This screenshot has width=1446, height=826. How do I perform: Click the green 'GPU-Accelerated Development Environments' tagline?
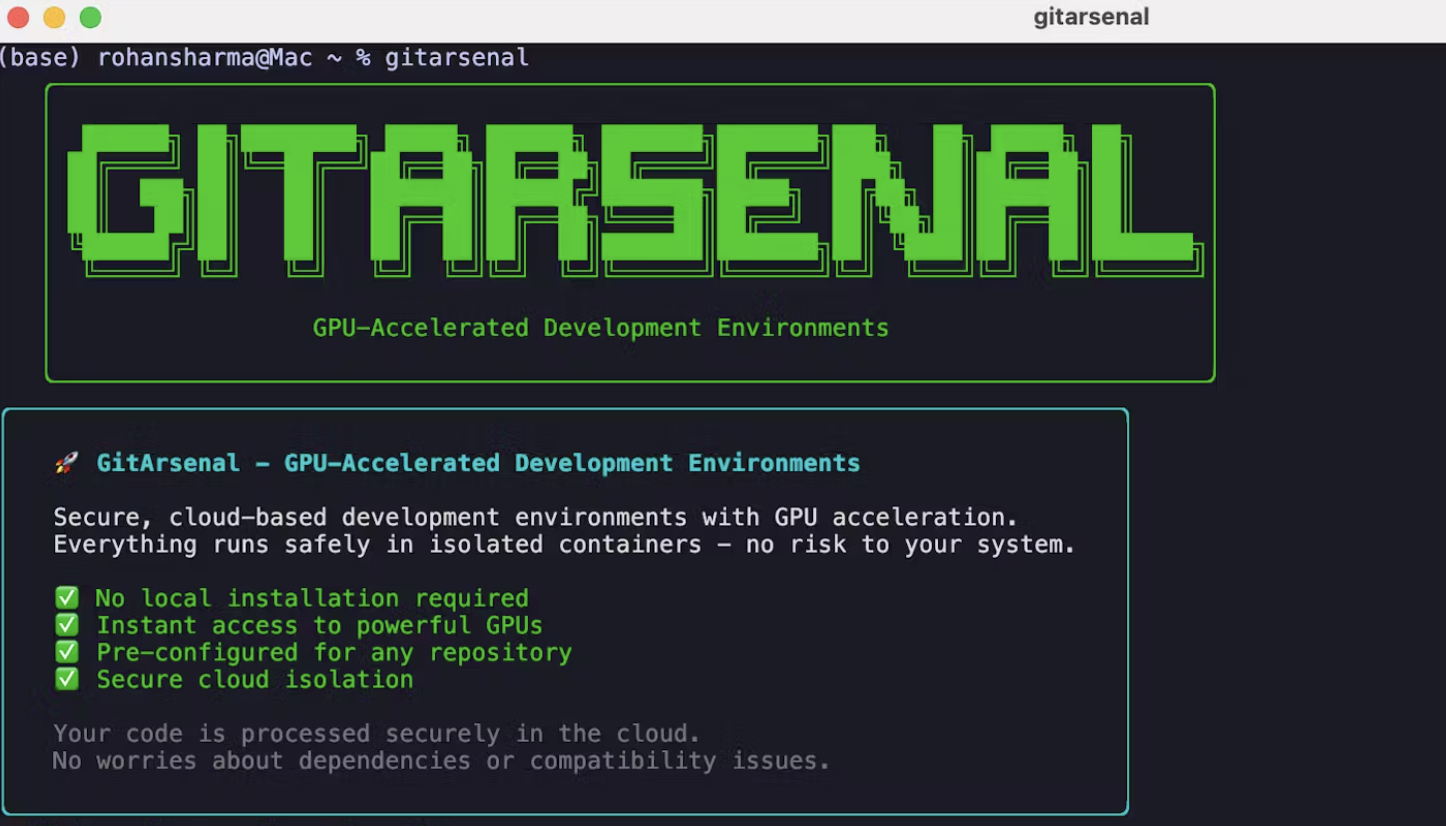(601, 328)
